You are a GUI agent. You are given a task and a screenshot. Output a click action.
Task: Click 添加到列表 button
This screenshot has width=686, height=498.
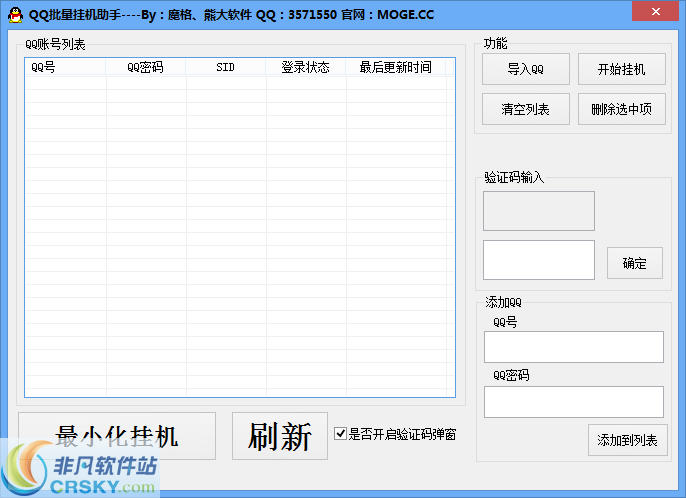coord(627,440)
